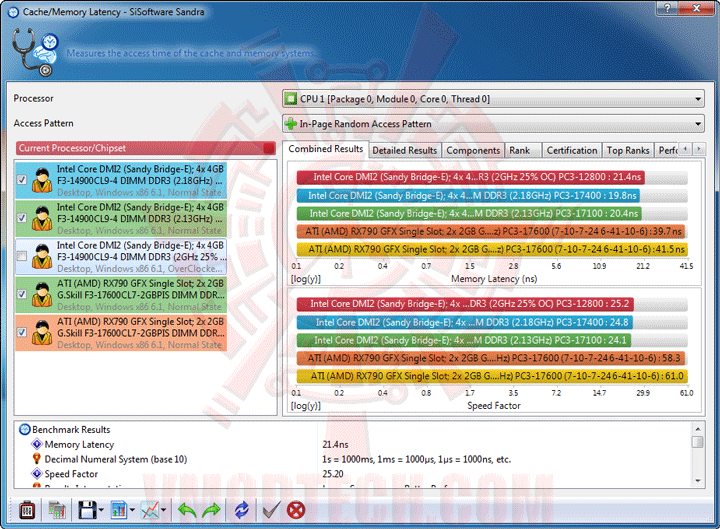The height and width of the screenshot is (529, 720).
Task: Click the line graph icon in toolbar
Action: pos(150,510)
